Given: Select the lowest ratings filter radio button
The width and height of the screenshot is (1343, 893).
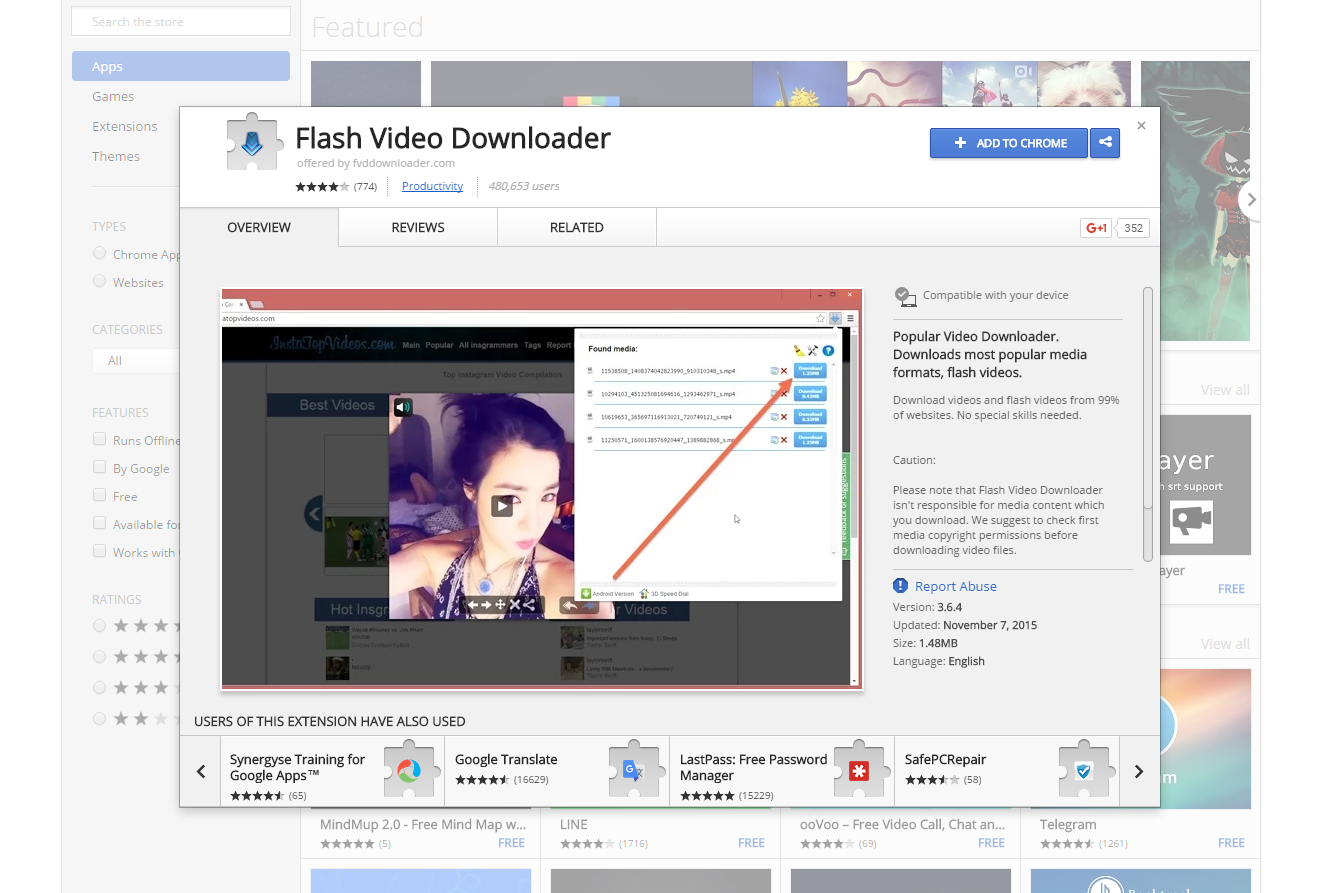Looking at the screenshot, I should coord(99,718).
